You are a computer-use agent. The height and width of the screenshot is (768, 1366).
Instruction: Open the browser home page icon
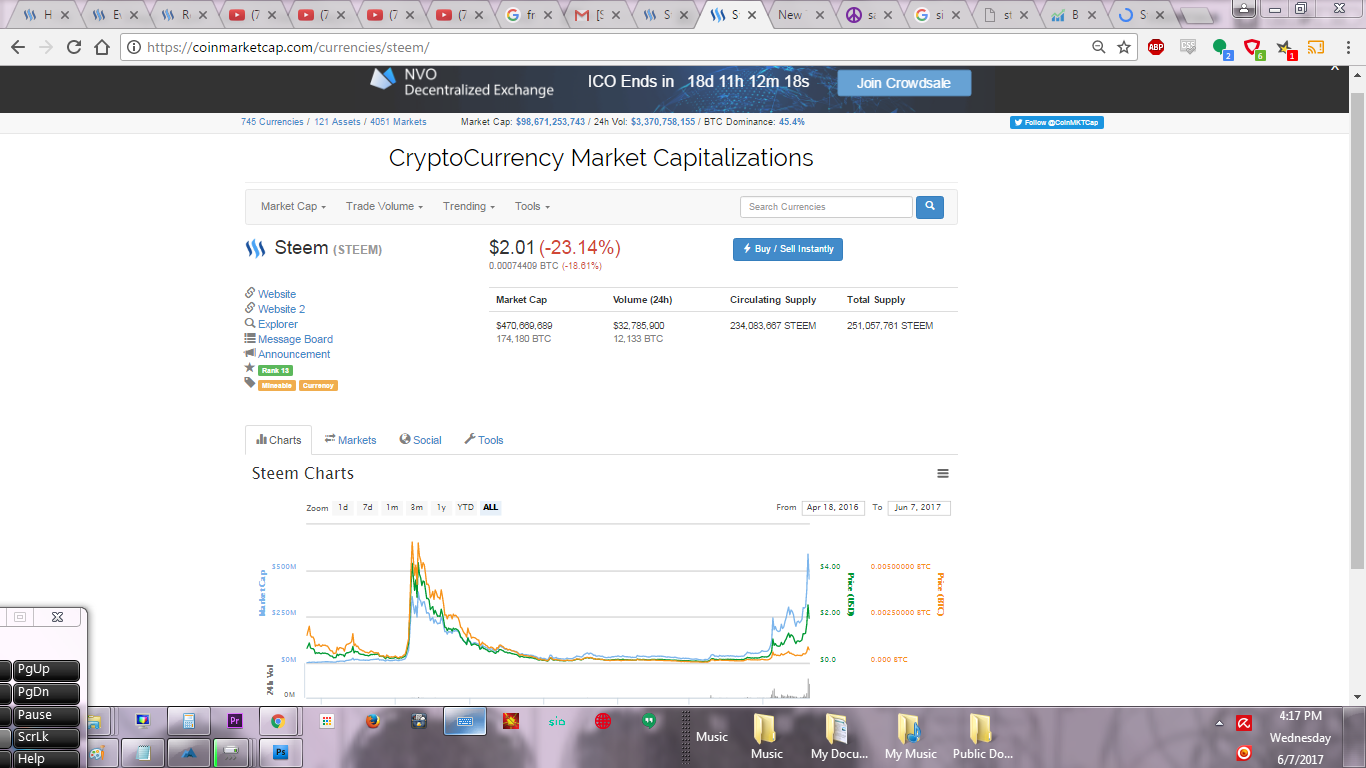[102, 47]
